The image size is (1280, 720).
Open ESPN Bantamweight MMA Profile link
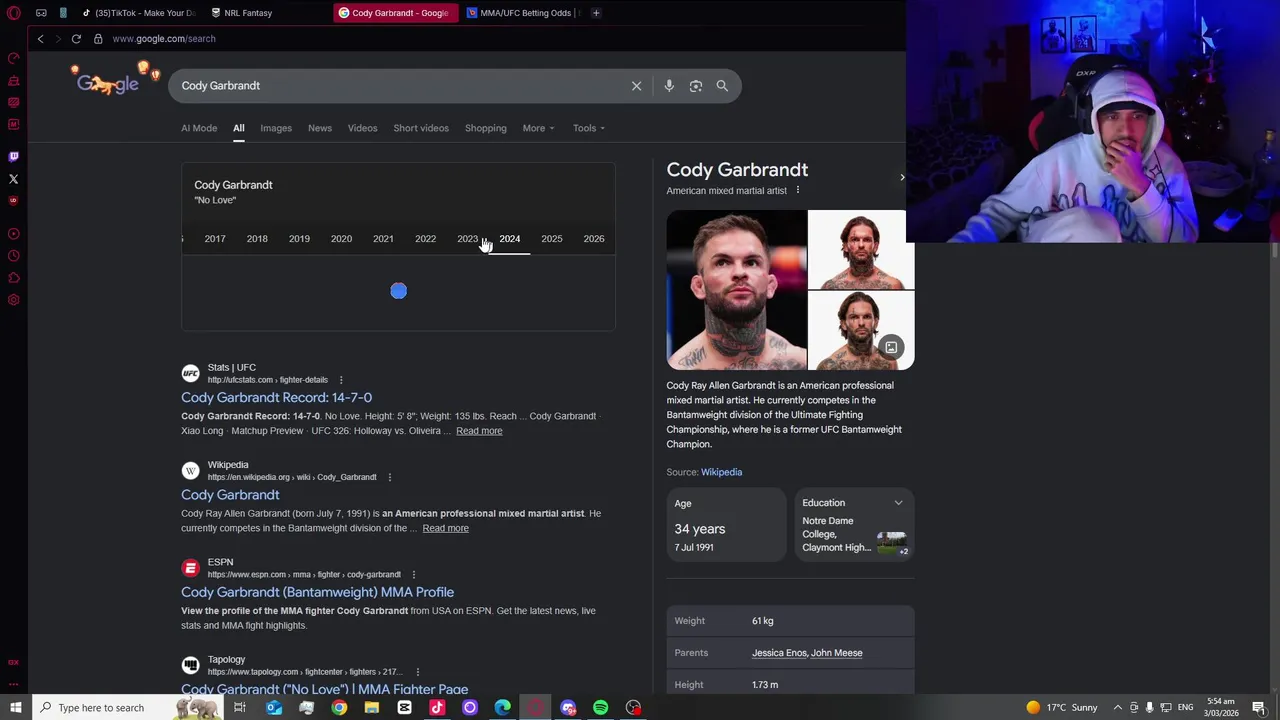[x=317, y=592]
